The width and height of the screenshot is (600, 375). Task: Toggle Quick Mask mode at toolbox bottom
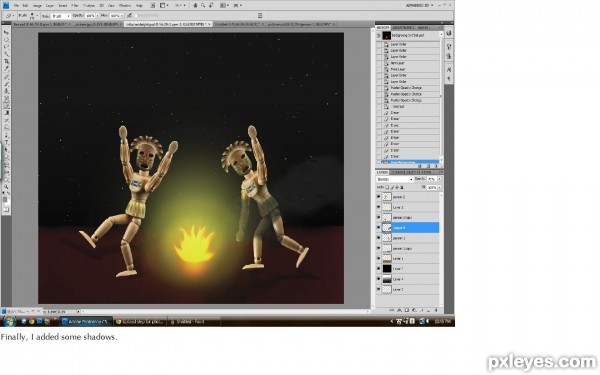click(x=6, y=210)
